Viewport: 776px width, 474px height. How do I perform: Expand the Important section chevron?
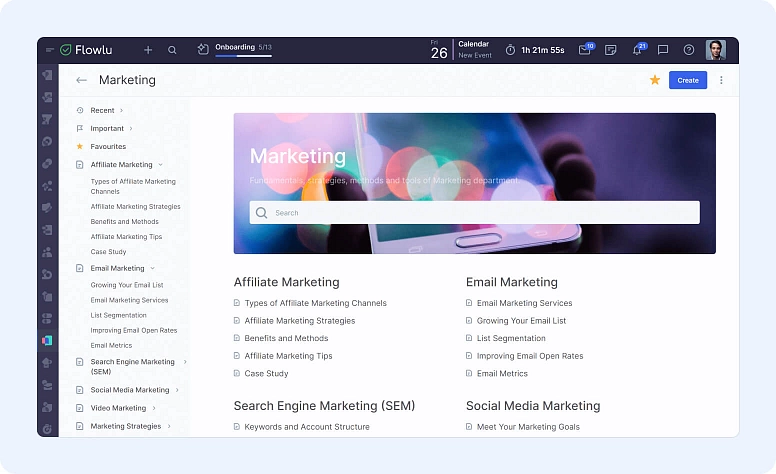[131, 129]
